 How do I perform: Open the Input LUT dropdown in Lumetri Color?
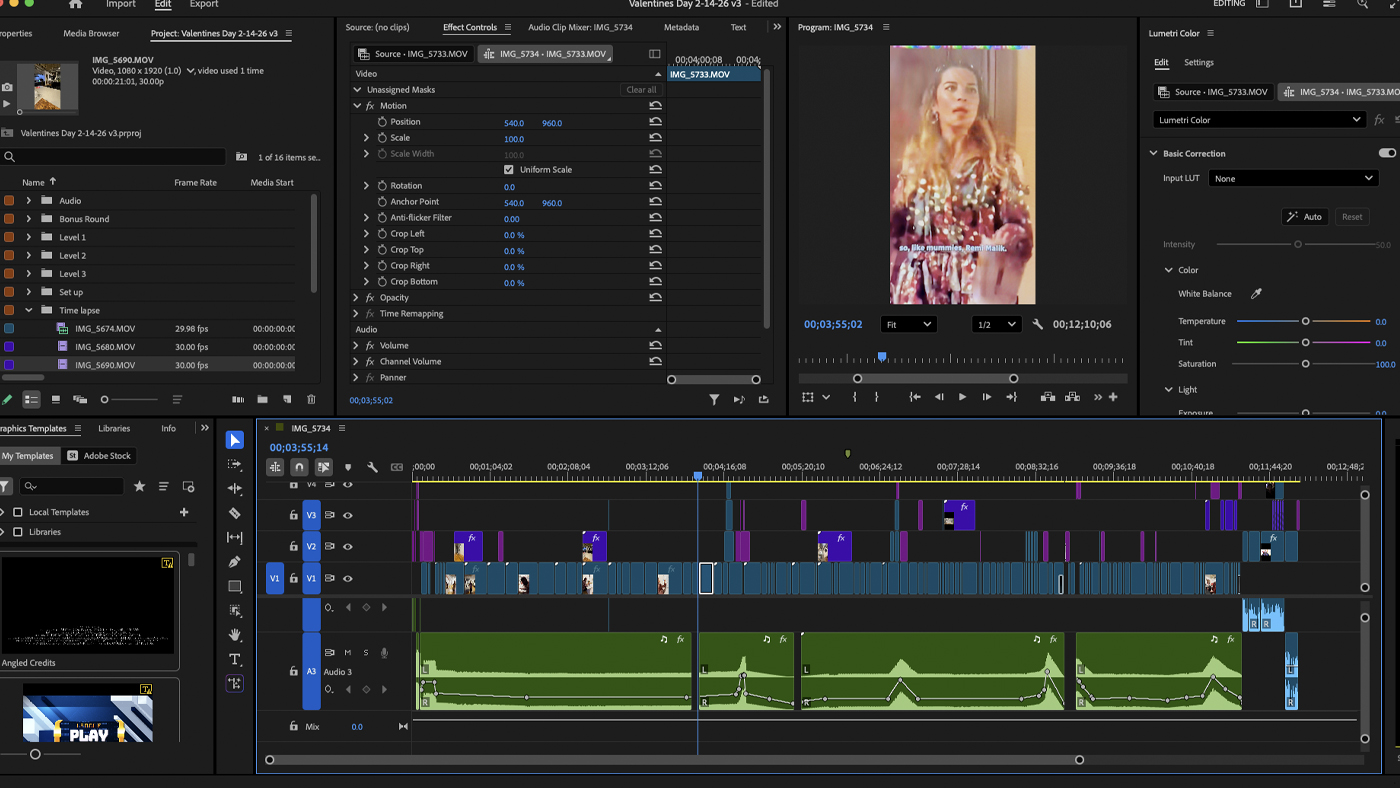(1293, 177)
